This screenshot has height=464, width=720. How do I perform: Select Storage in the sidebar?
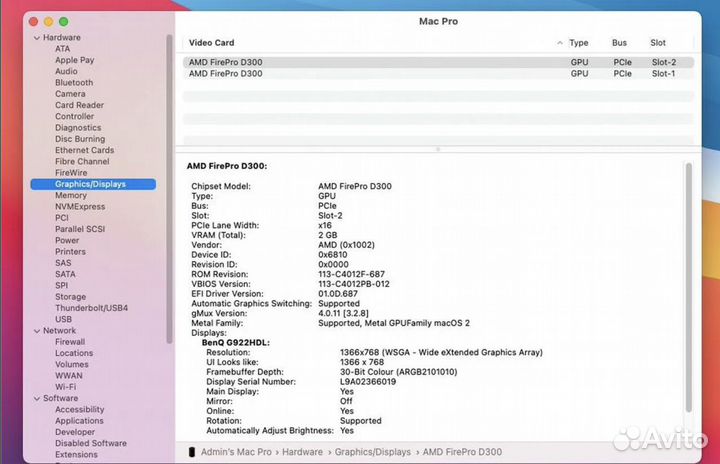click(x=70, y=297)
